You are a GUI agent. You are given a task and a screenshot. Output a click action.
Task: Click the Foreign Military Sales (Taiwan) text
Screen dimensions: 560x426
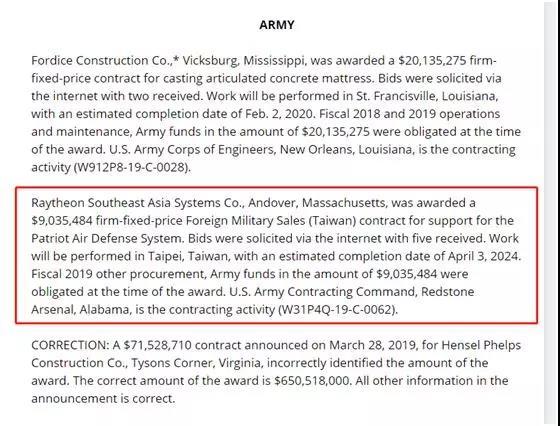click(x=271, y=221)
